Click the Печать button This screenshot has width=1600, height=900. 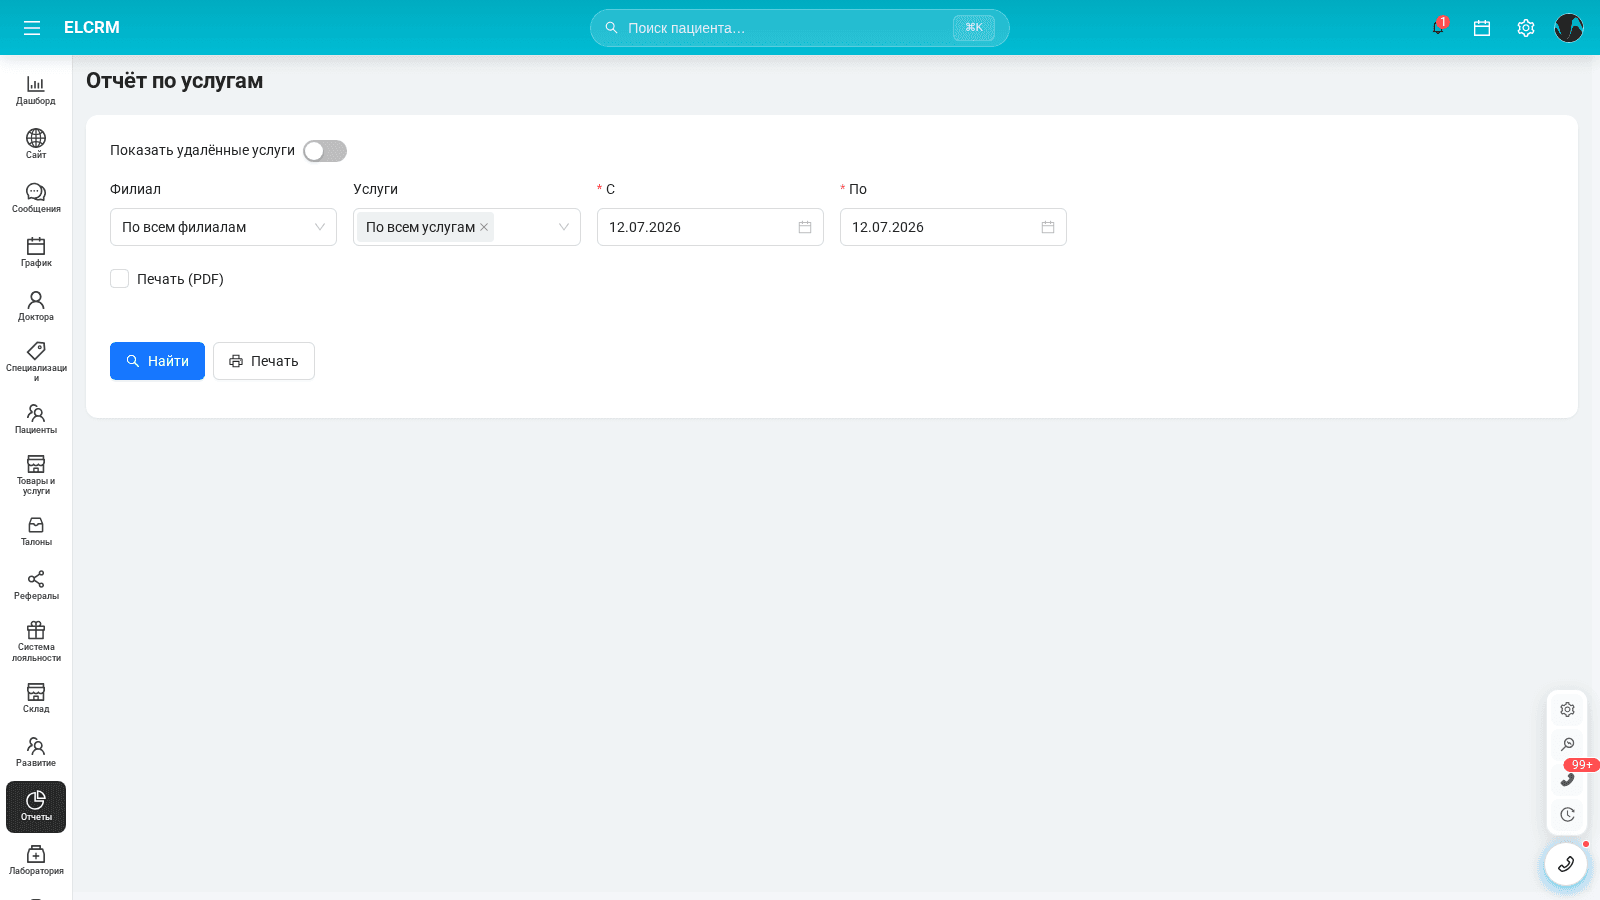264,361
